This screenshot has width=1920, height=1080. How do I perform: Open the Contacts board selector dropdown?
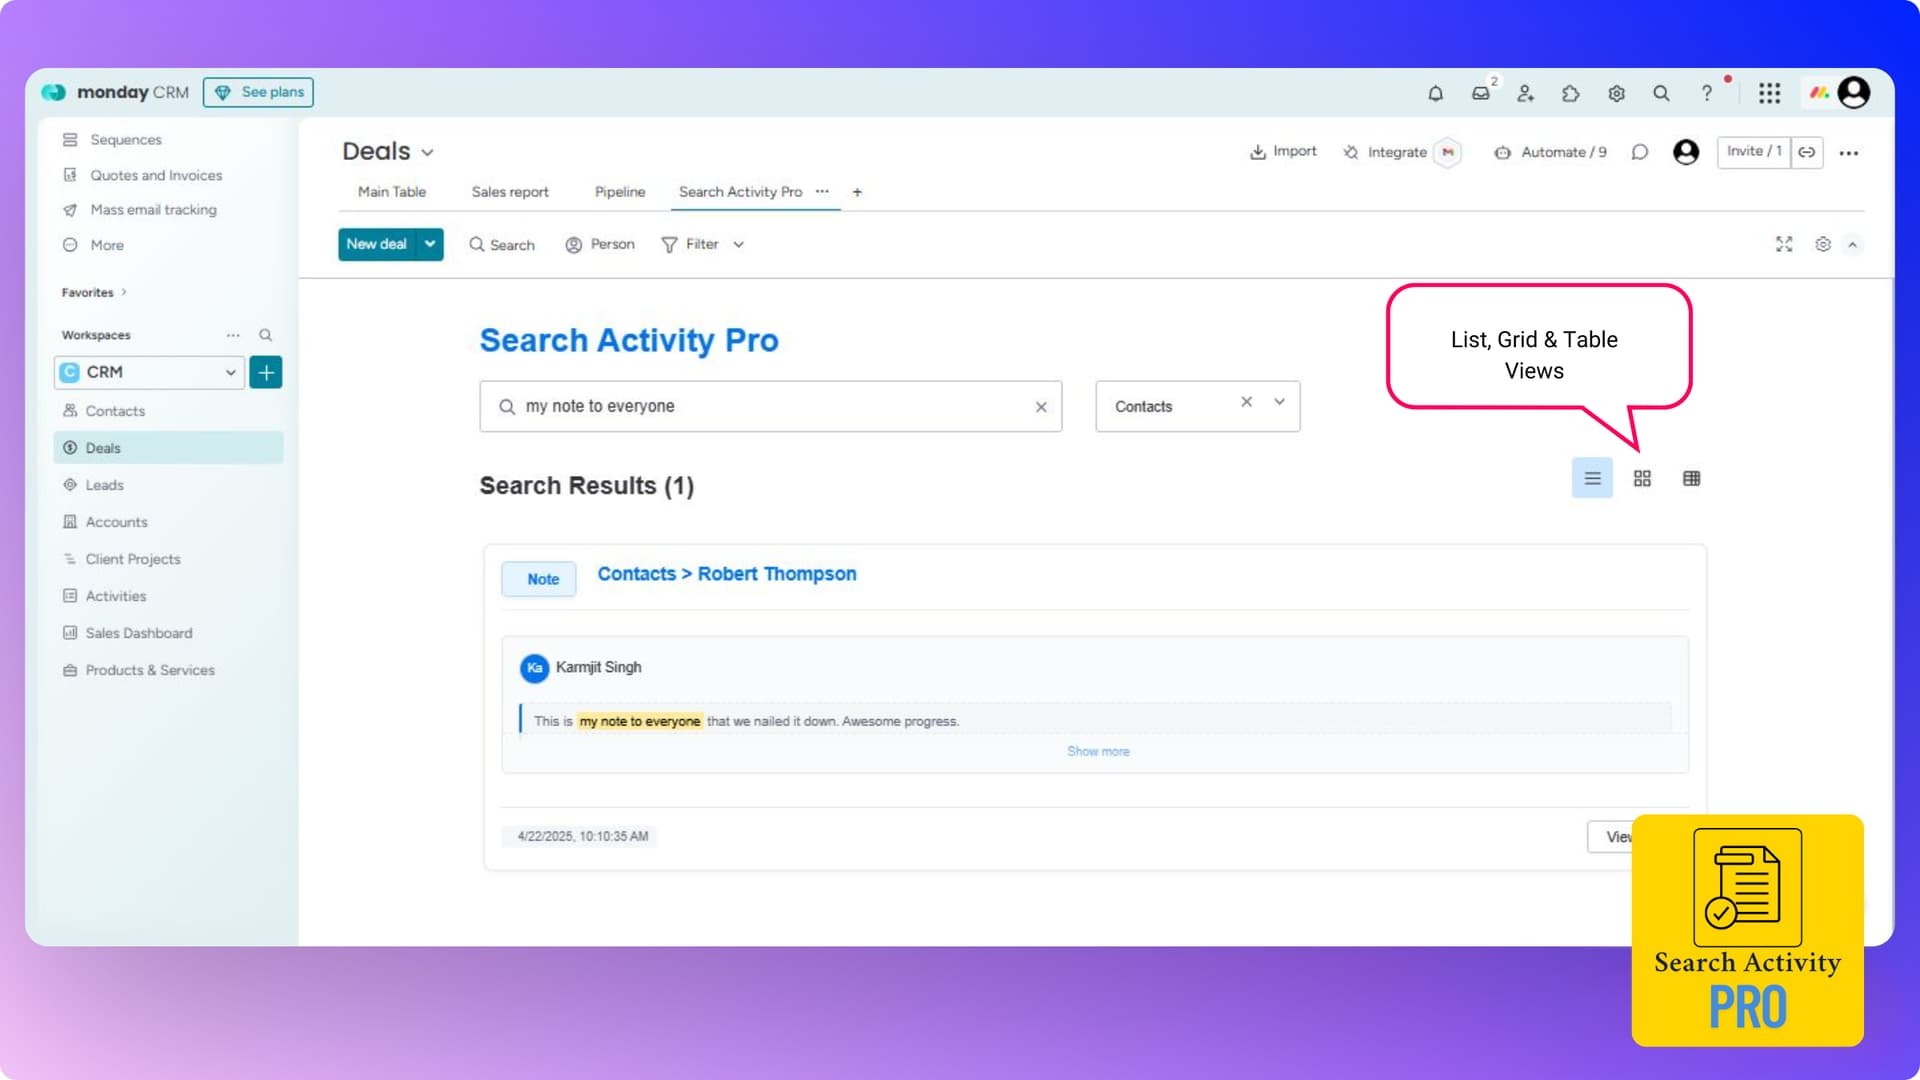pos(1279,402)
